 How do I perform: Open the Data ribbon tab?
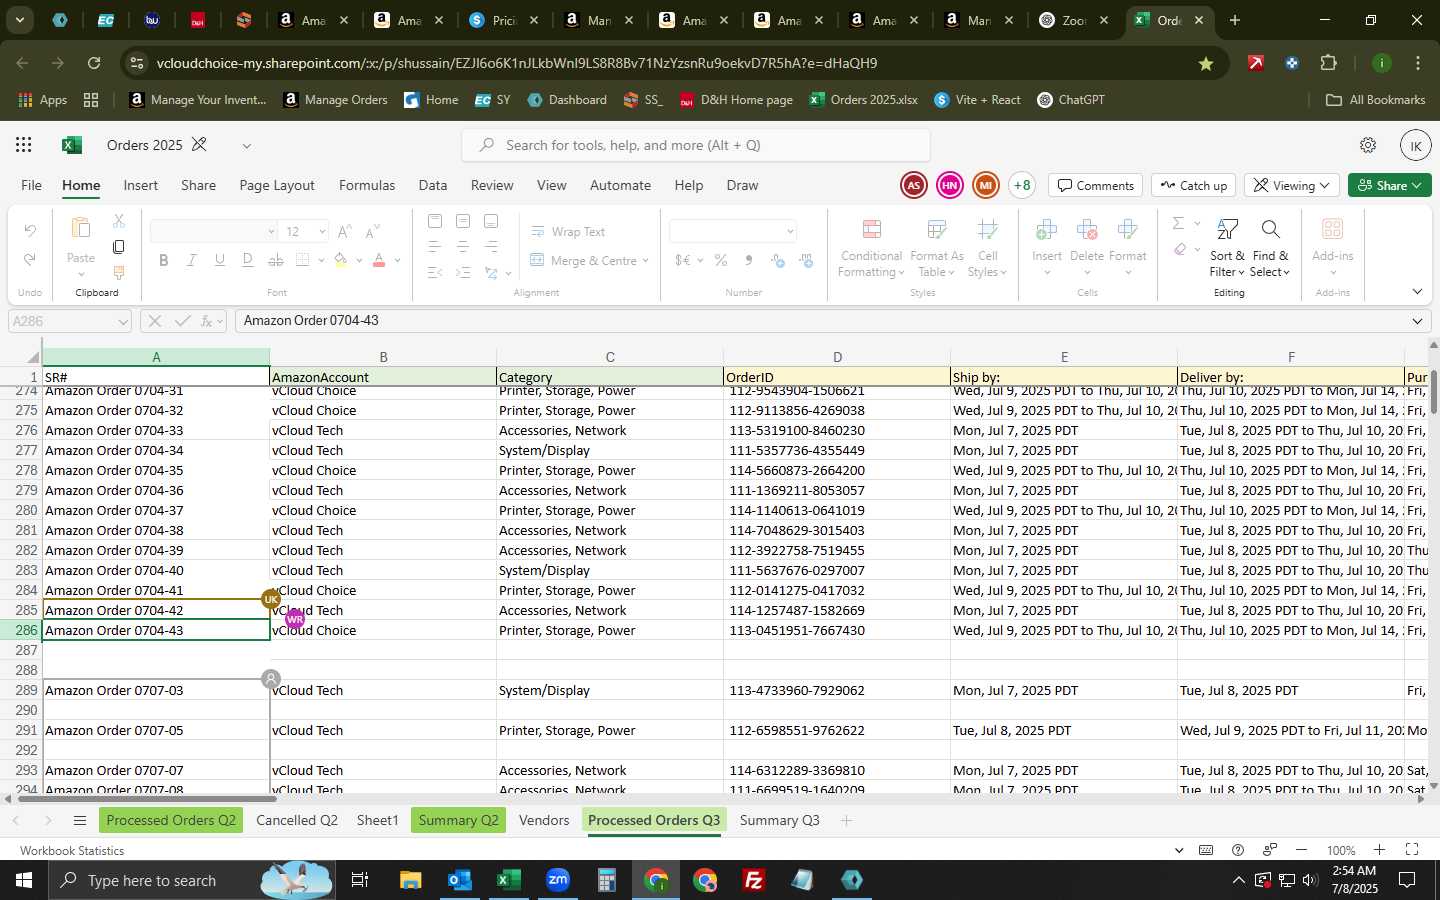click(x=433, y=185)
